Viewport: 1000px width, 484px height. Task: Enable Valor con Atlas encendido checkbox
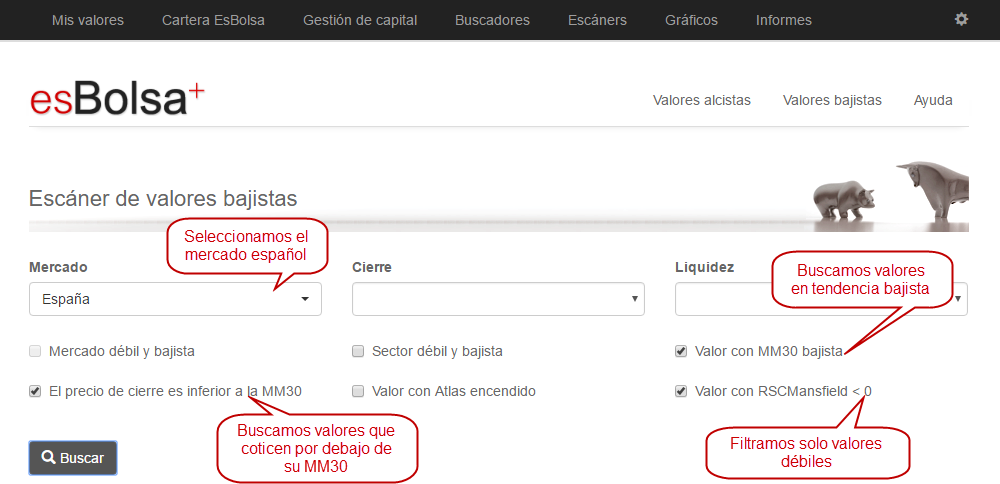pyautogui.click(x=358, y=391)
